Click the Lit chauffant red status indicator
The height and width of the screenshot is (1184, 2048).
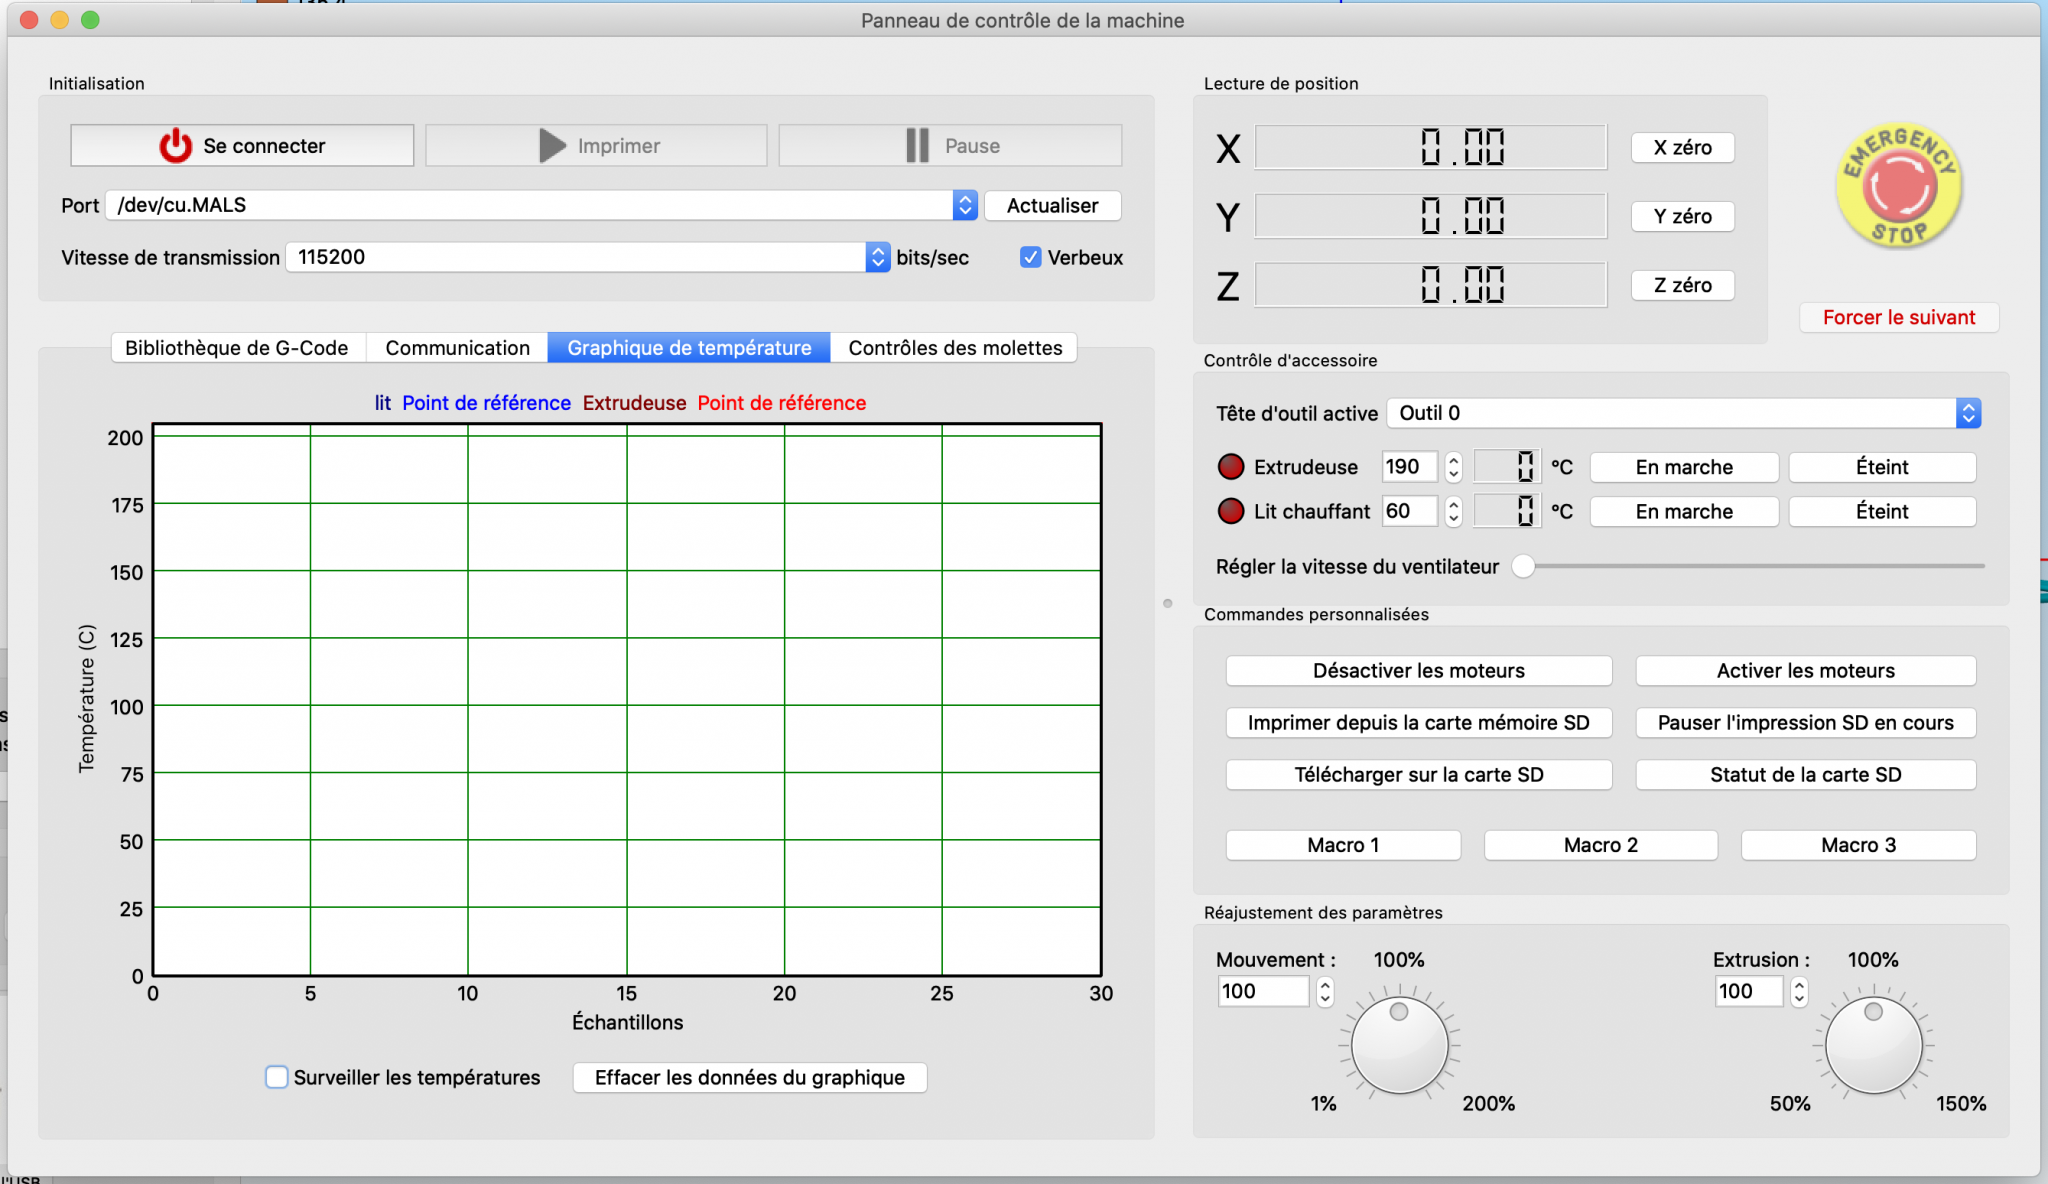point(1230,511)
